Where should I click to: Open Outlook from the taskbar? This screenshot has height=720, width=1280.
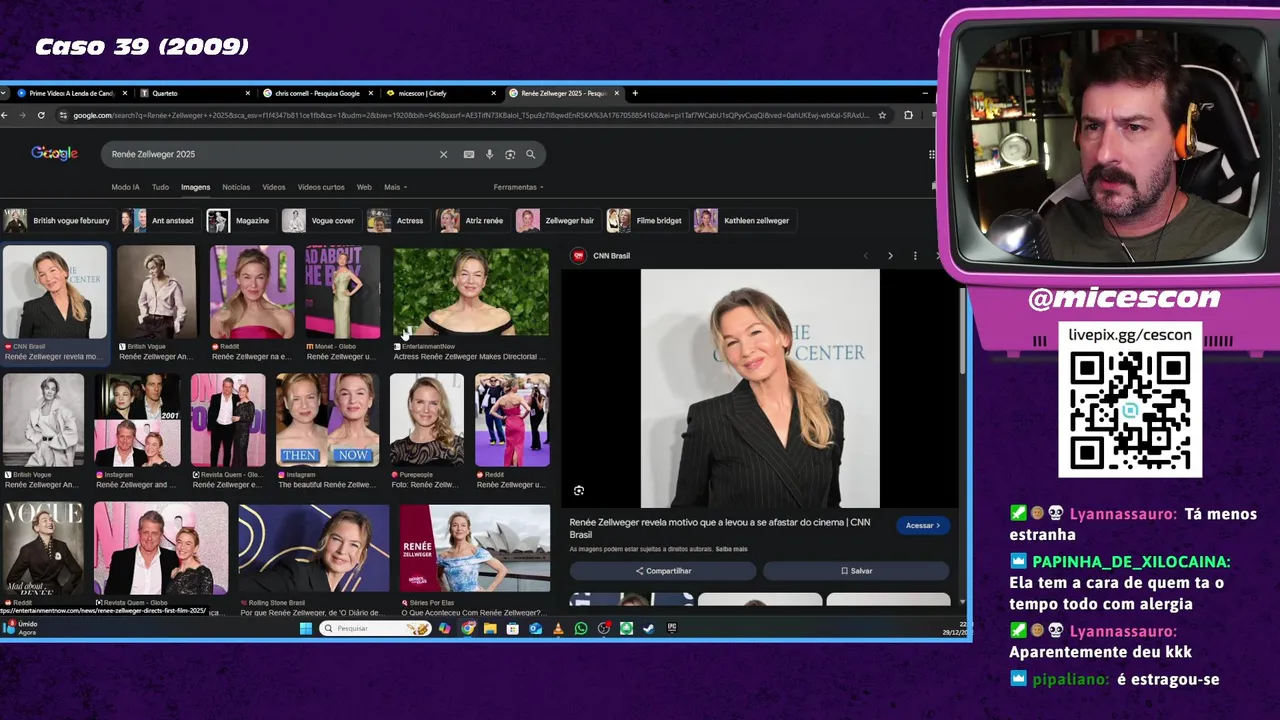point(535,628)
